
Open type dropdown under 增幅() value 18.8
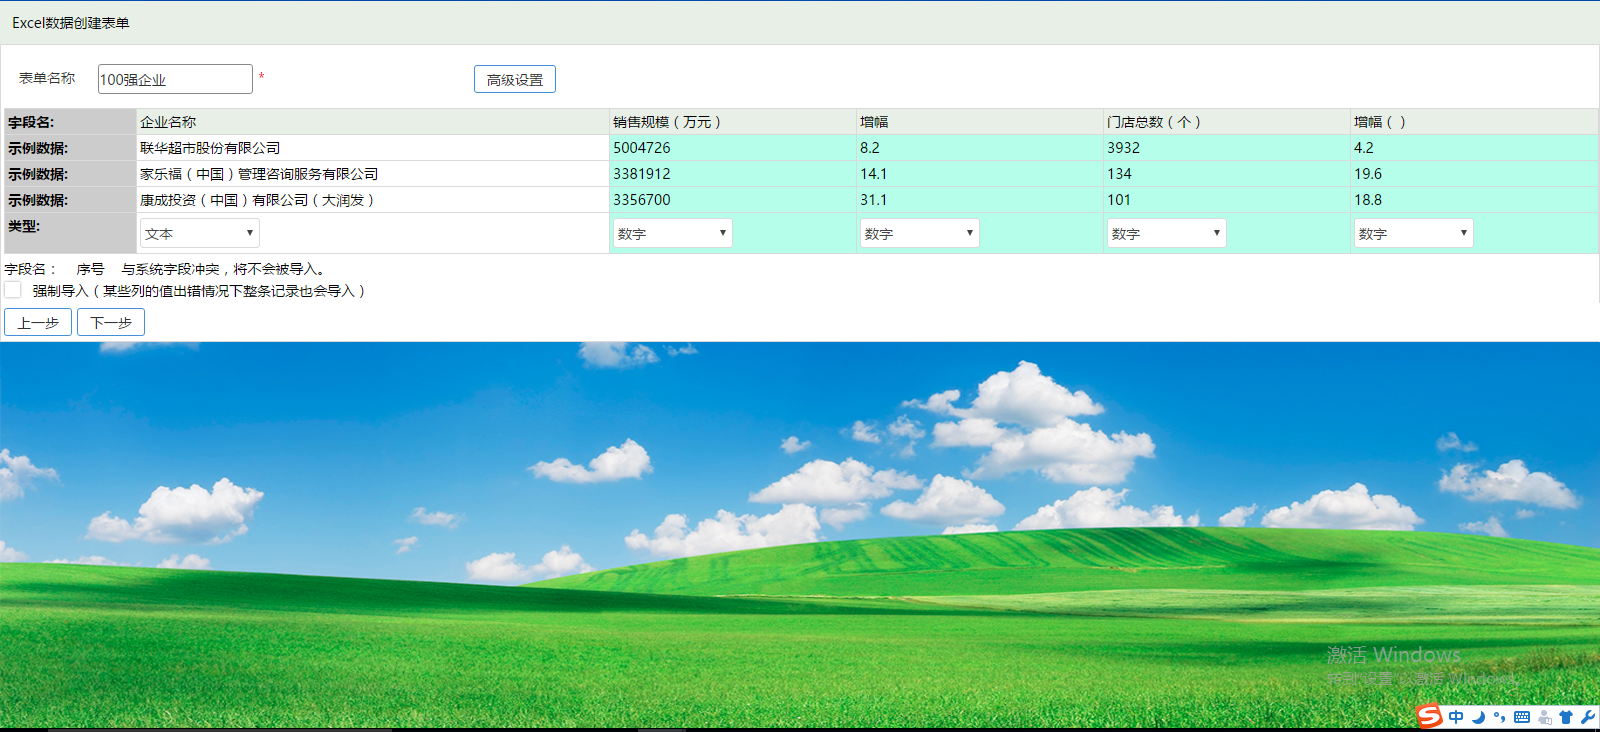(1413, 233)
